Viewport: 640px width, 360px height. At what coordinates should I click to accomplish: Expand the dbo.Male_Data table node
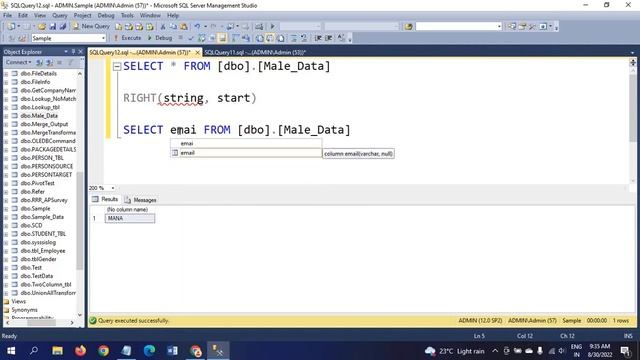click(6, 116)
